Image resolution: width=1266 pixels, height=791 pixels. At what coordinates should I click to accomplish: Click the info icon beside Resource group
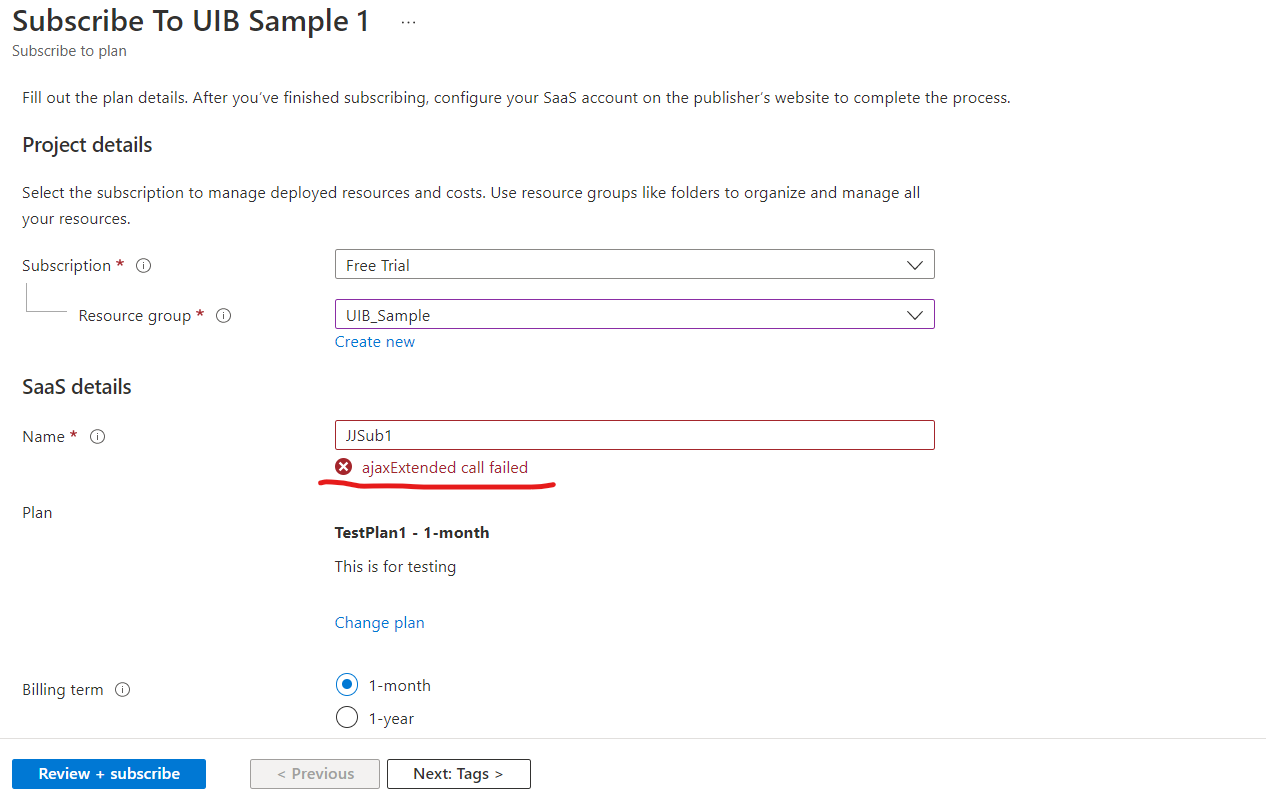[223, 315]
